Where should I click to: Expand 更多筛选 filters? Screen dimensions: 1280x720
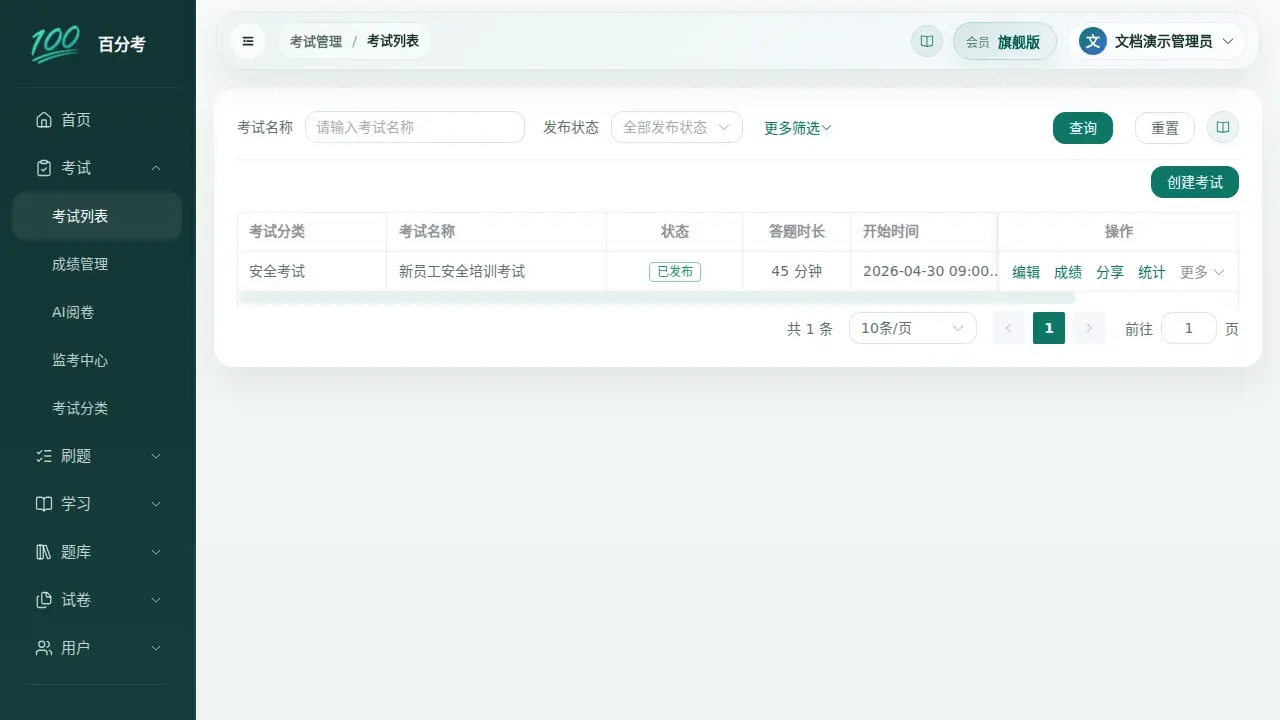798,128
